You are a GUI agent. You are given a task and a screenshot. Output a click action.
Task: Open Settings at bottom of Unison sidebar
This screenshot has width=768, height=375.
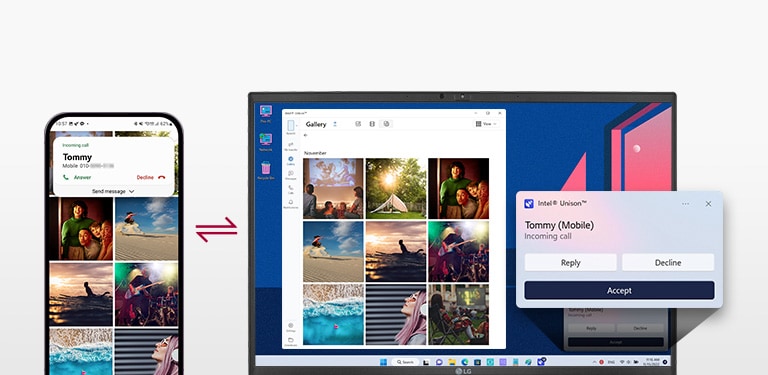click(291, 327)
